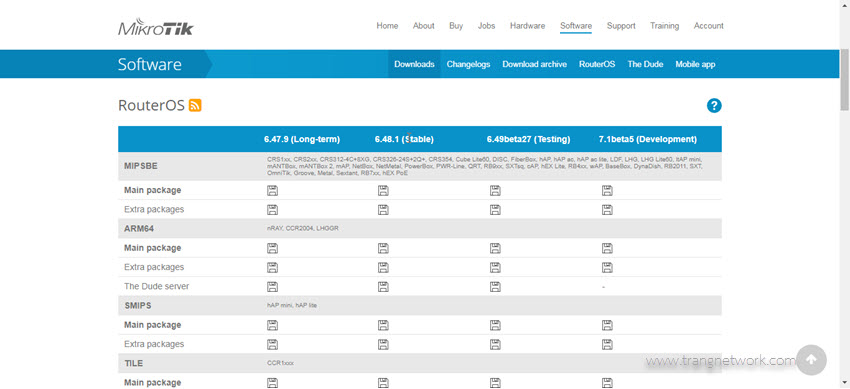The width and height of the screenshot is (850, 389).
Task: Open the Account page
Action: pyautogui.click(x=709, y=25)
